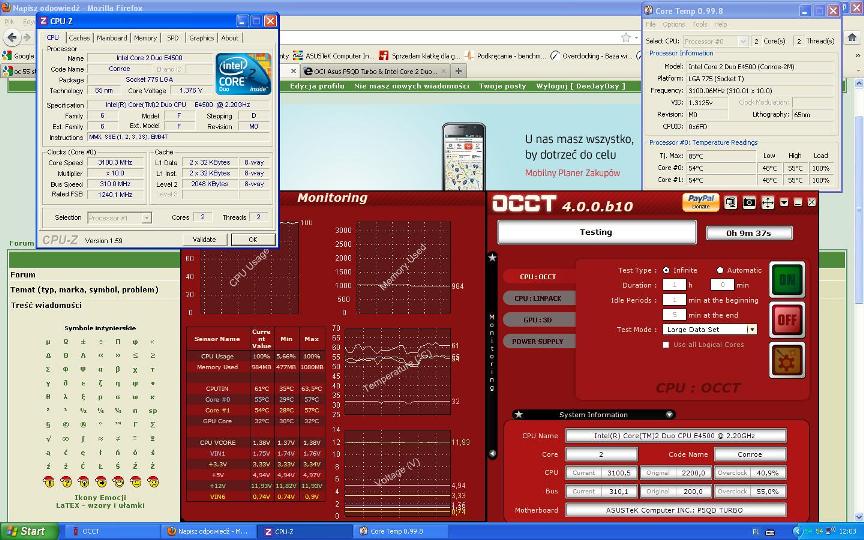864x540 pixels.
Task: Enable Use all Logical Cores checkbox
Action: tap(666, 345)
